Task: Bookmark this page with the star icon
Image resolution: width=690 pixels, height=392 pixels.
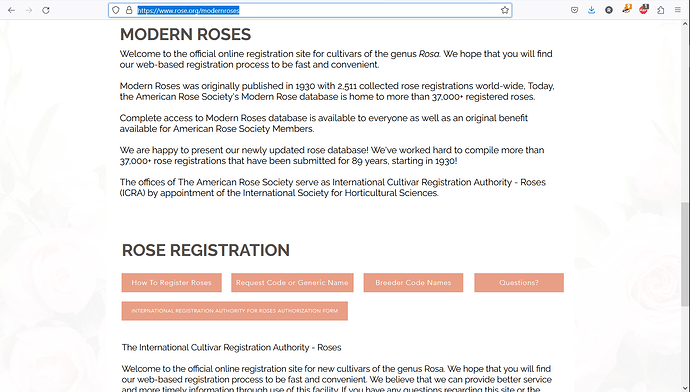Action: 505,10
